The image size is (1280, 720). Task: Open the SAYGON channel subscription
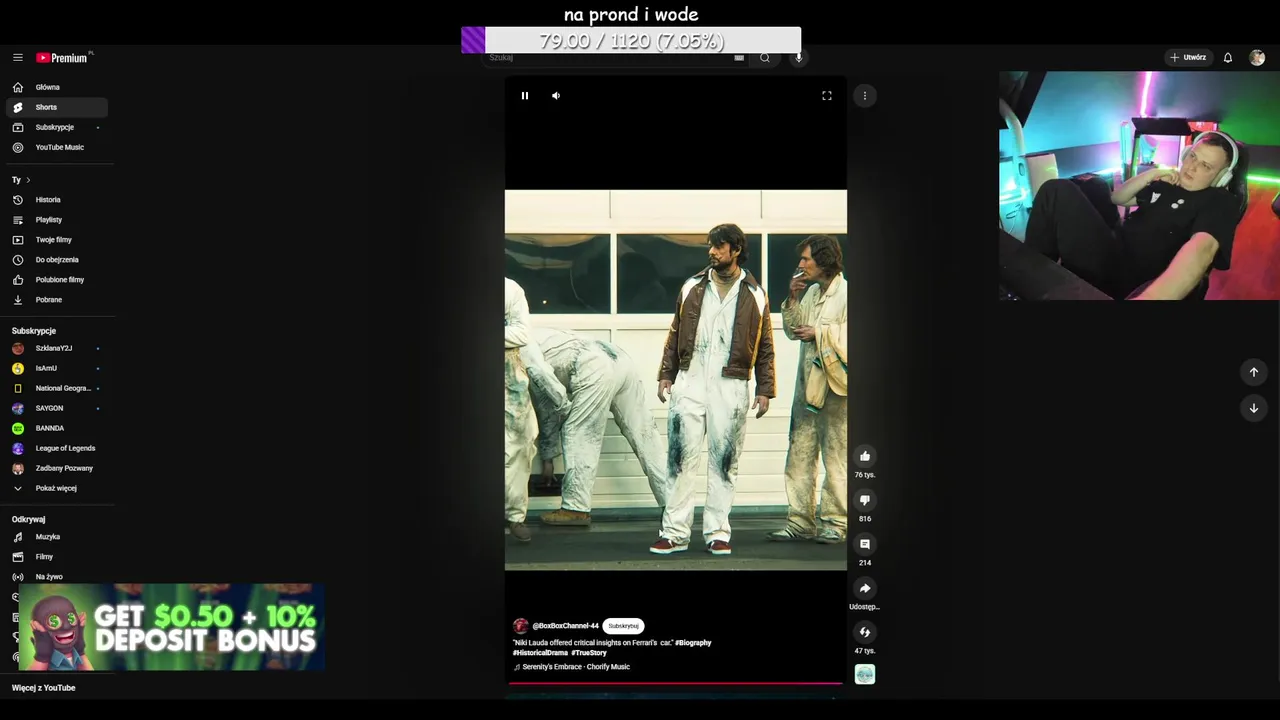[57, 408]
